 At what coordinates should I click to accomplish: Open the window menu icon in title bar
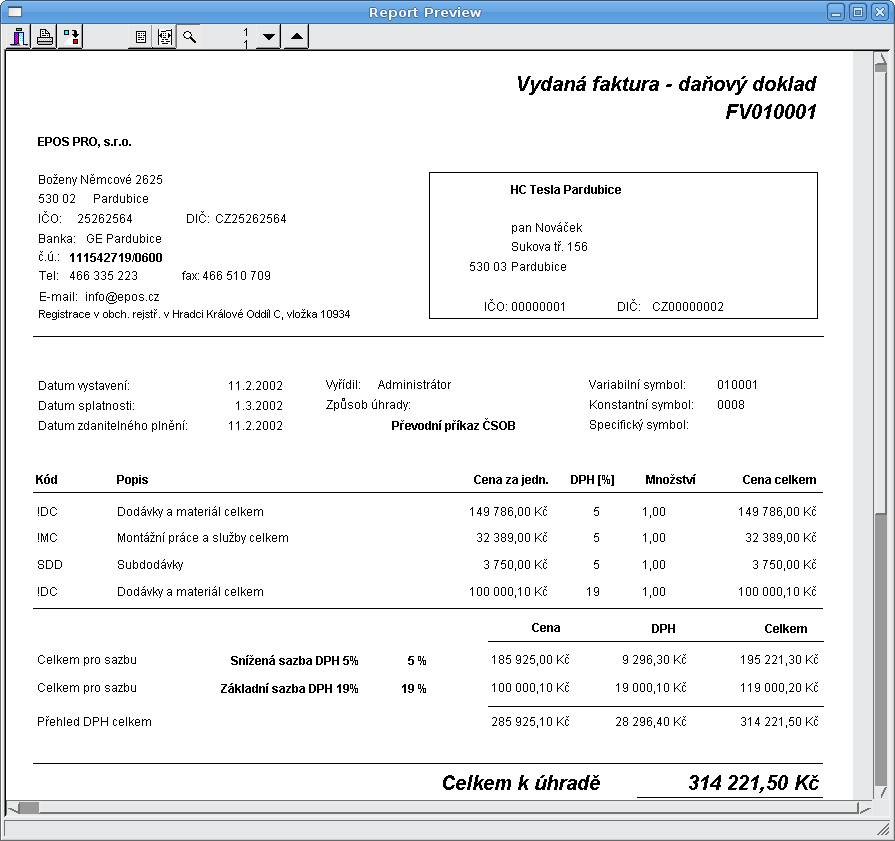tap(15, 12)
